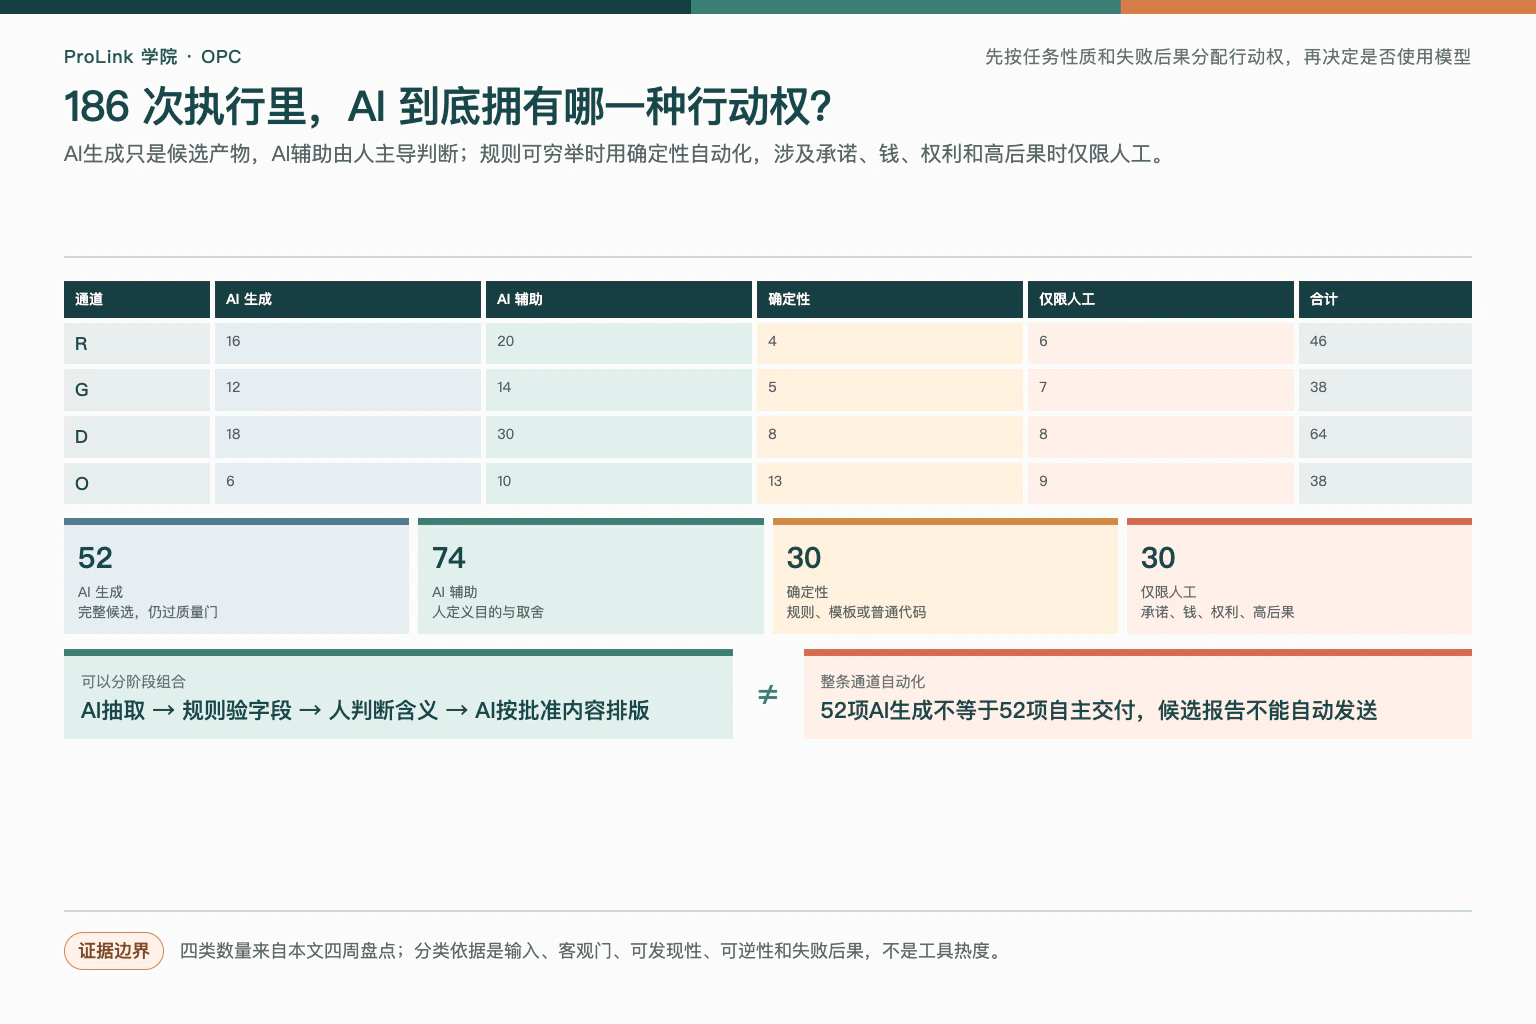Select row label "O" in the table
Viewport: 1536px width, 1024px height.
tap(82, 484)
